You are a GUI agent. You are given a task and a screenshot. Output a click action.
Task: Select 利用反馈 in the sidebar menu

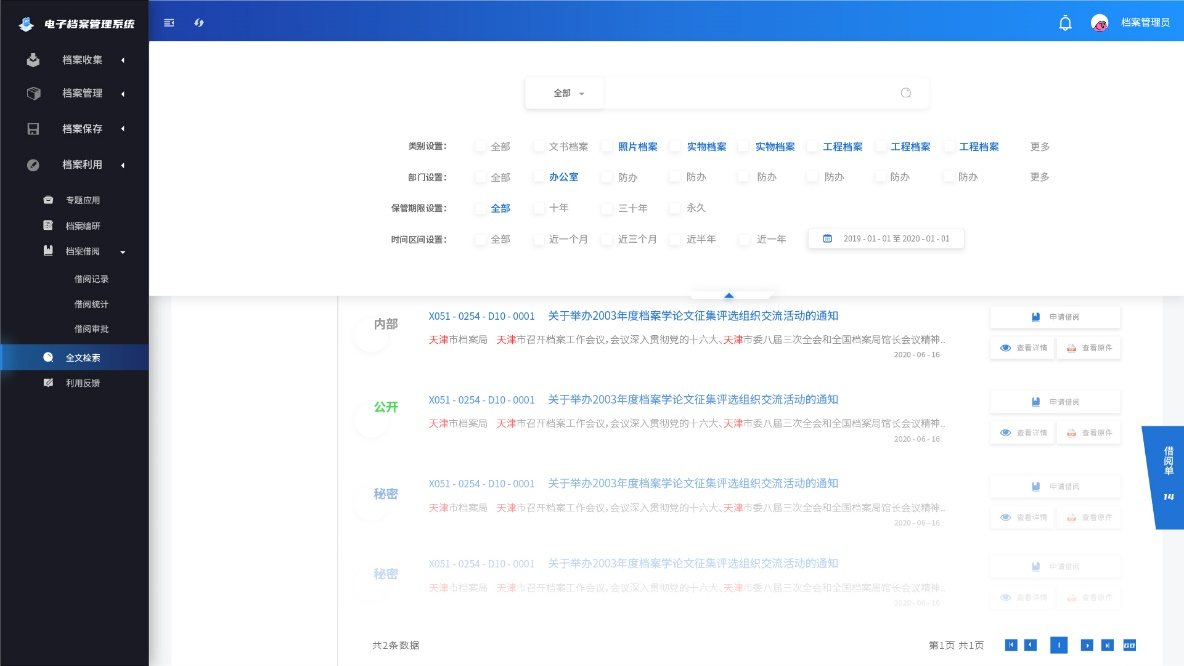82,383
